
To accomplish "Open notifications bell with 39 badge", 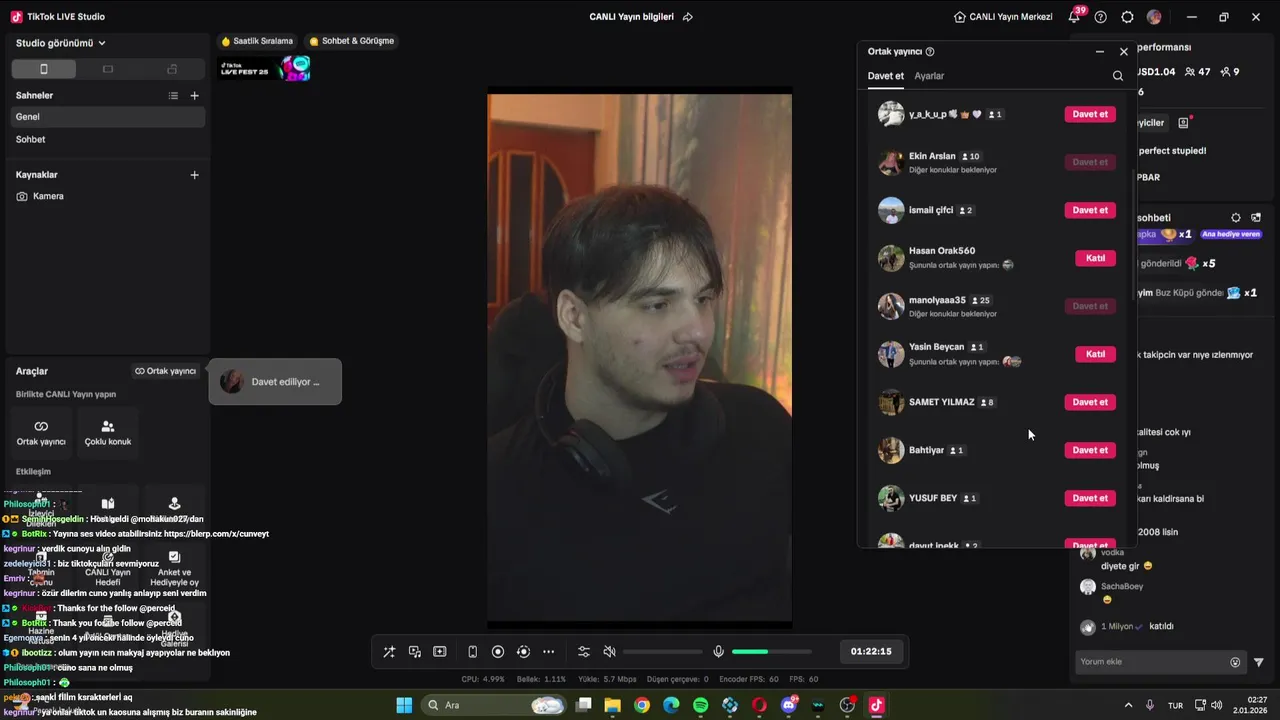I will pyautogui.click(x=1076, y=16).
